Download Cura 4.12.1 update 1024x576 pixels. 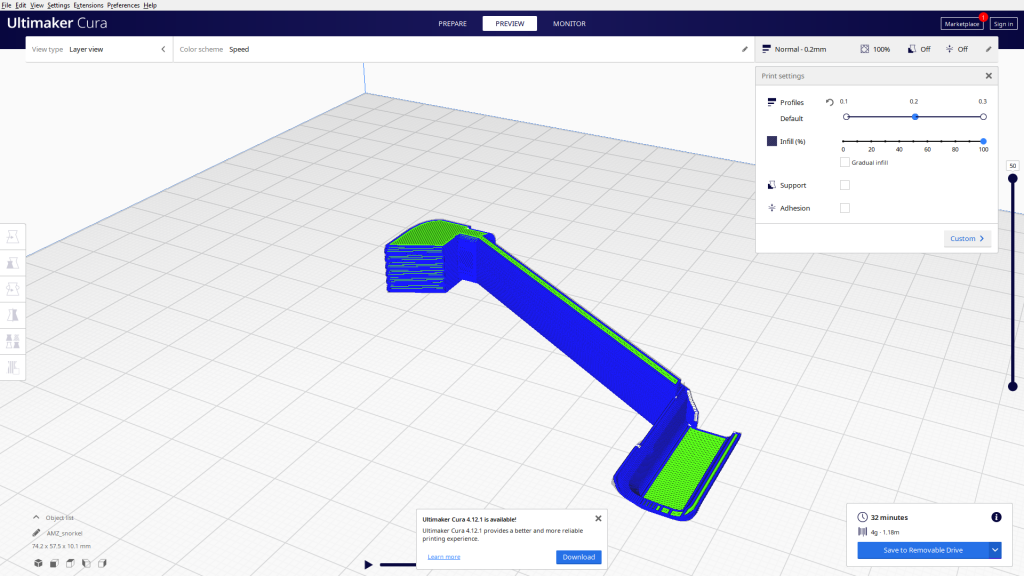579,557
